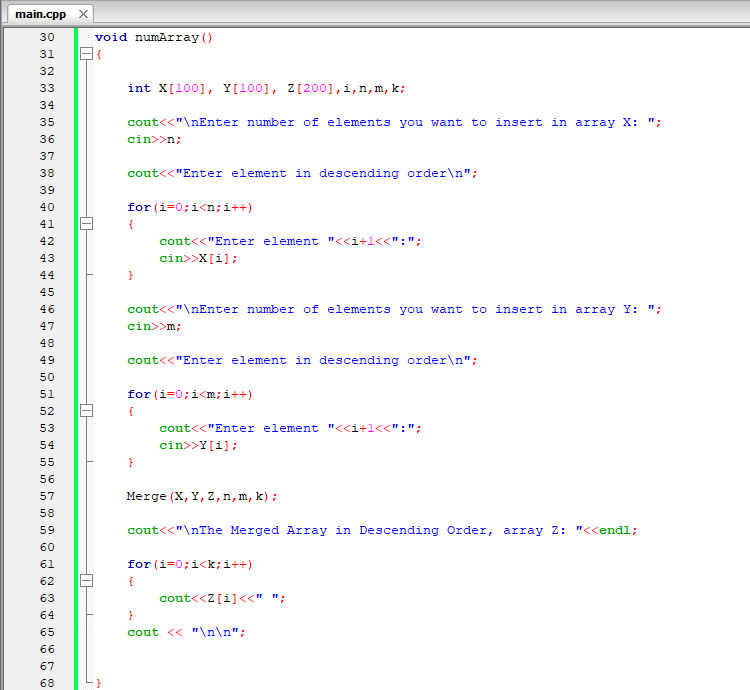The height and width of the screenshot is (690, 750).
Task: Click line number 57 in the margin
Action: (47, 496)
